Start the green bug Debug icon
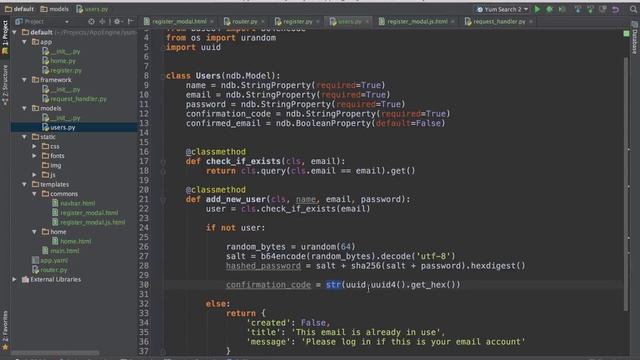Image resolution: width=640 pixels, height=360 pixels. [549, 9]
